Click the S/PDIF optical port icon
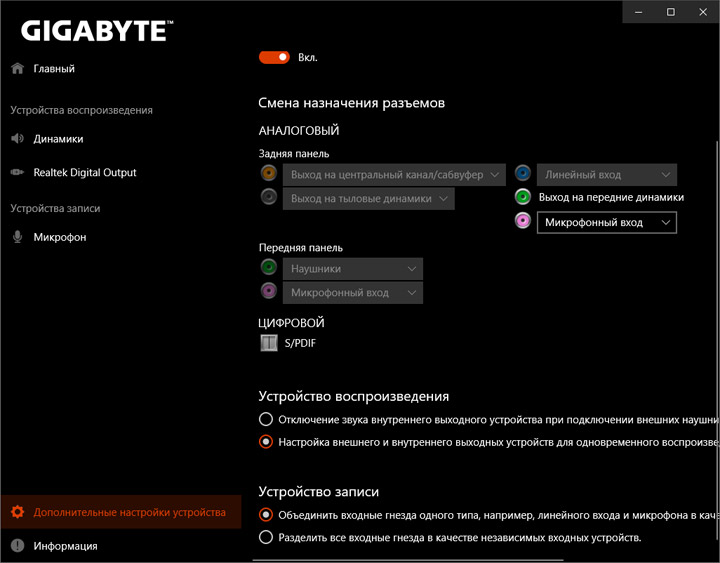 pos(269,343)
